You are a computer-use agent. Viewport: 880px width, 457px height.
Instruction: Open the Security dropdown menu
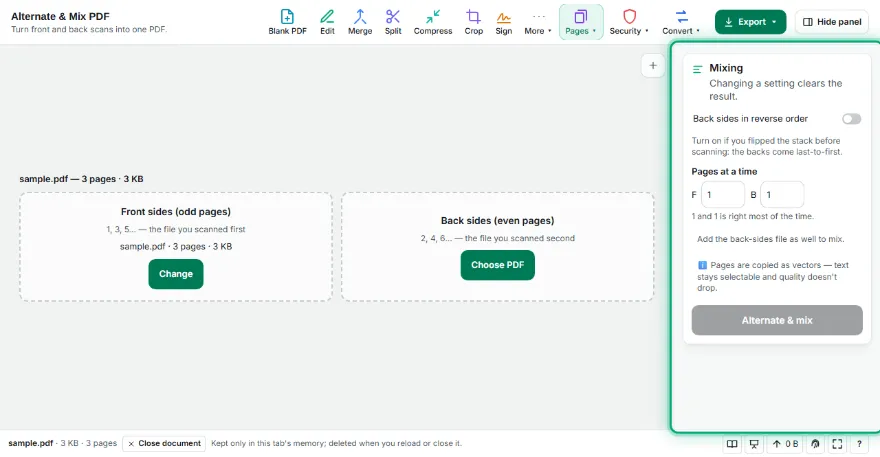coord(629,22)
